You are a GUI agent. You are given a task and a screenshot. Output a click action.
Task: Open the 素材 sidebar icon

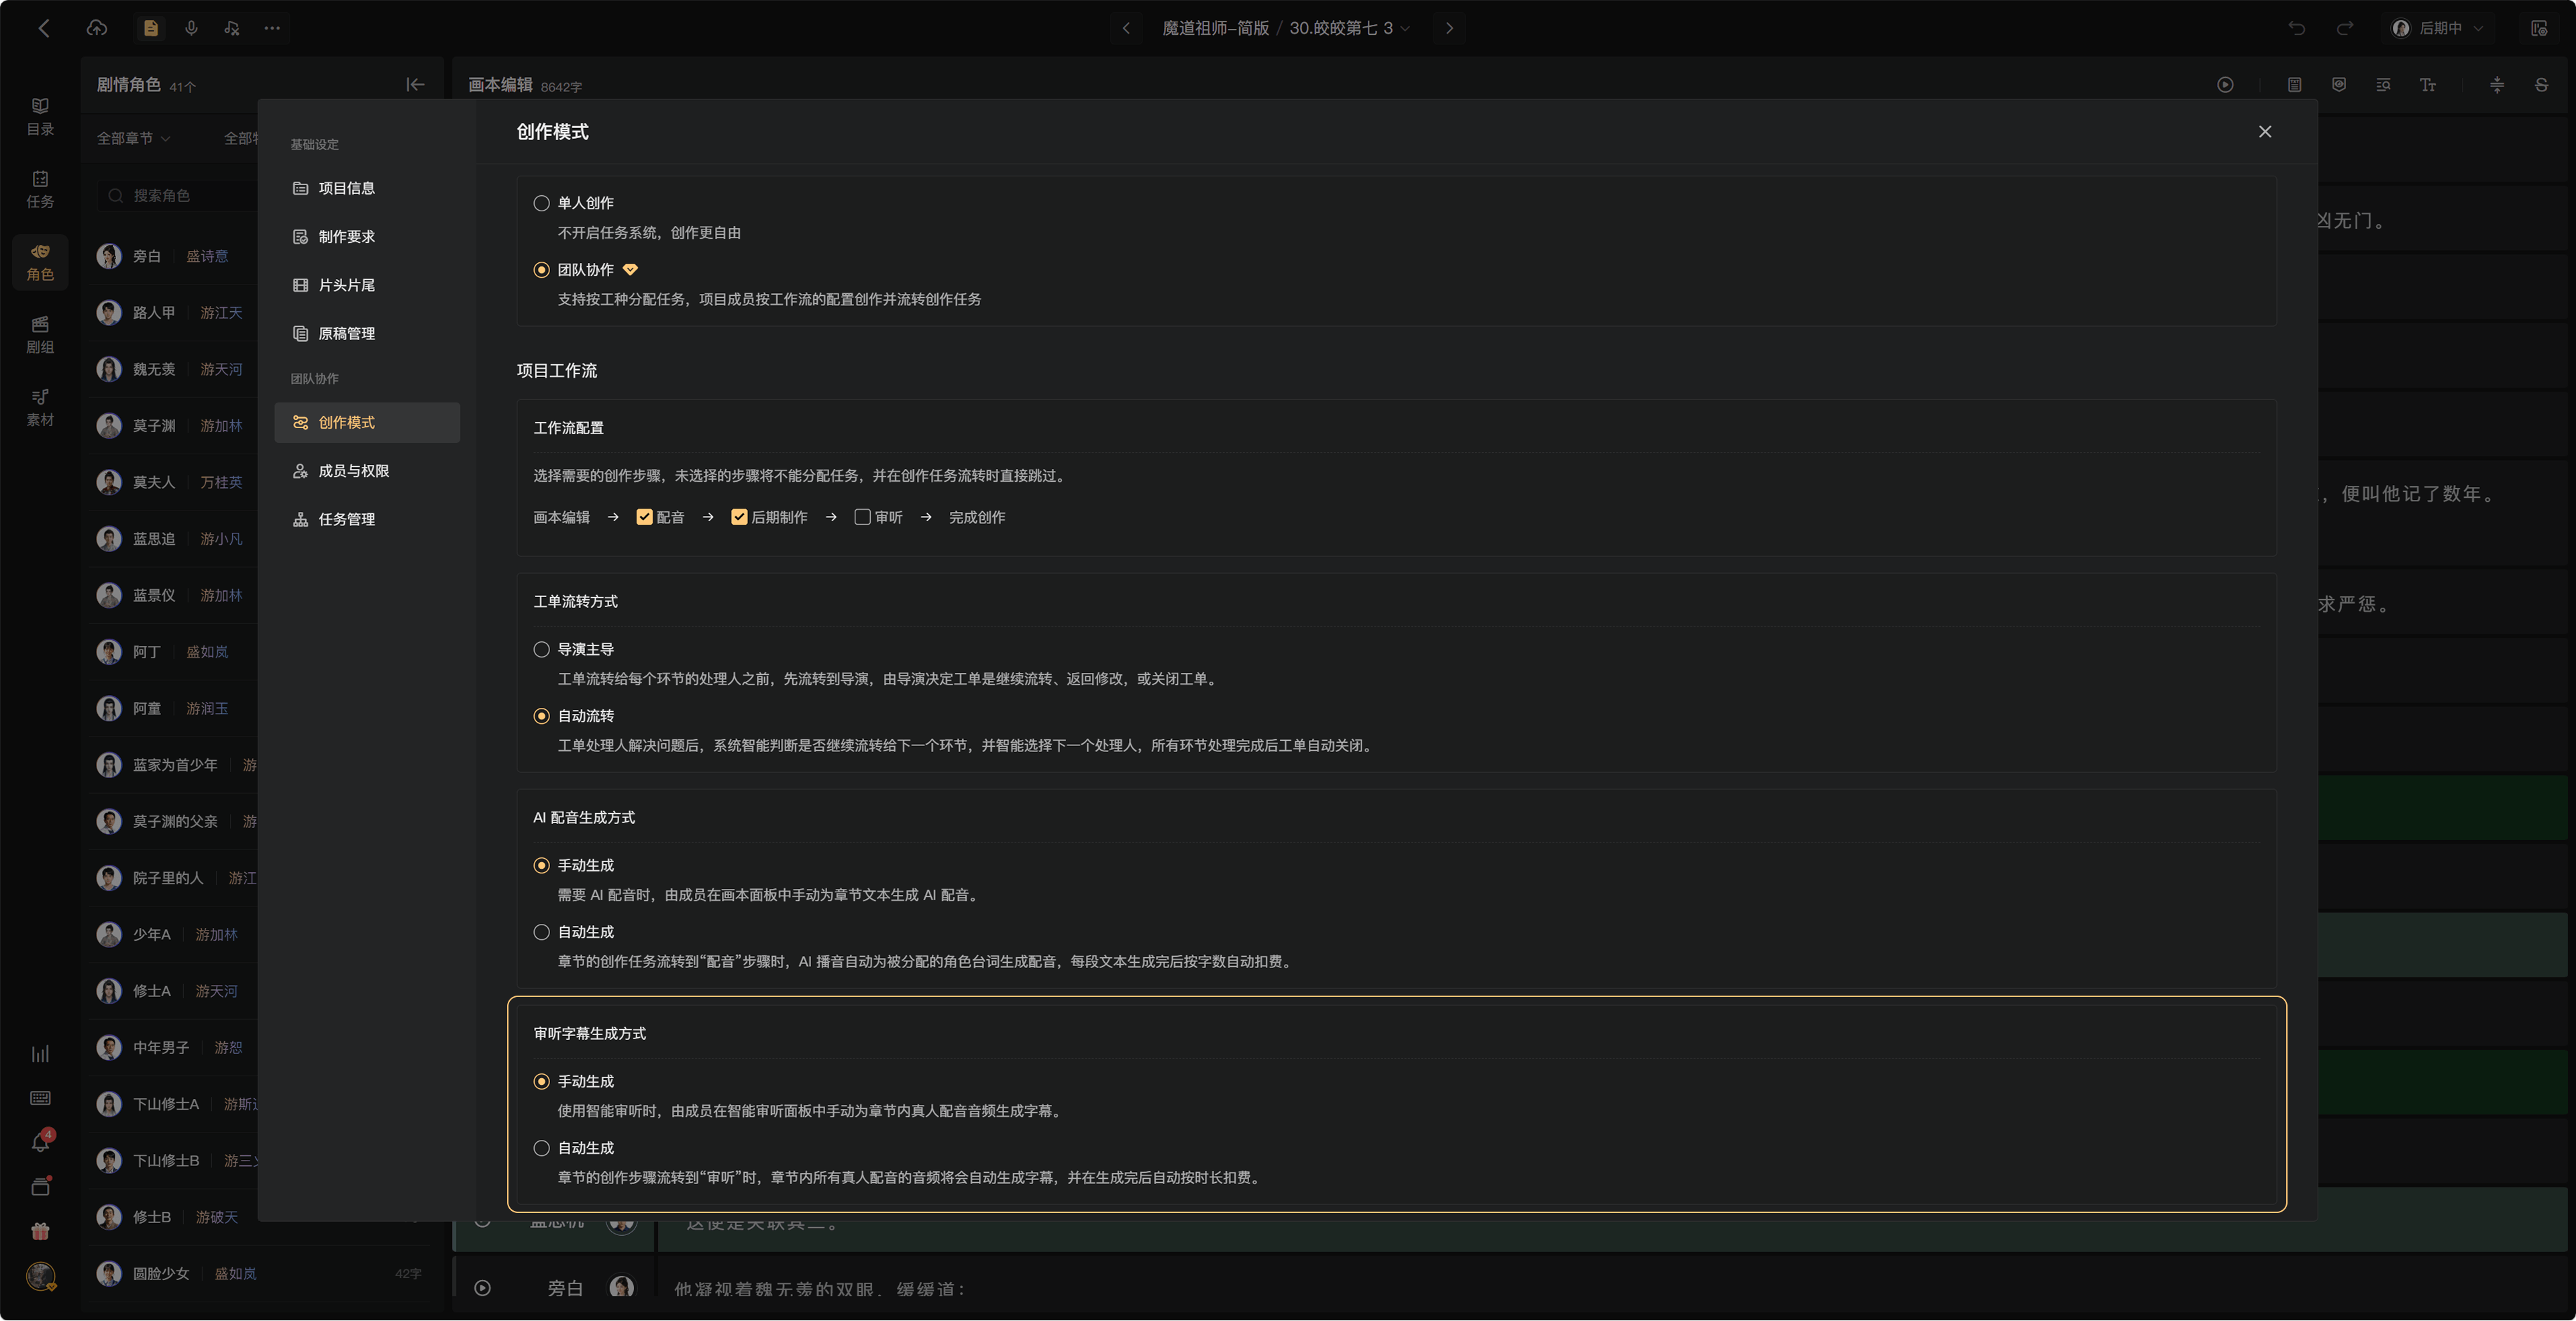pyautogui.click(x=40, y=407)
